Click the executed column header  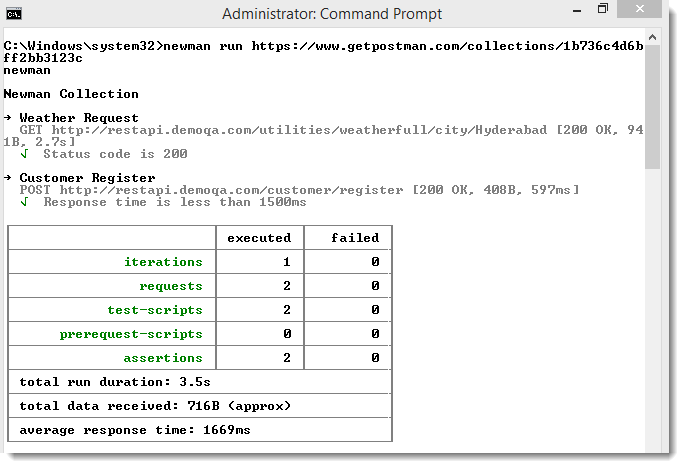pos(259,238)
